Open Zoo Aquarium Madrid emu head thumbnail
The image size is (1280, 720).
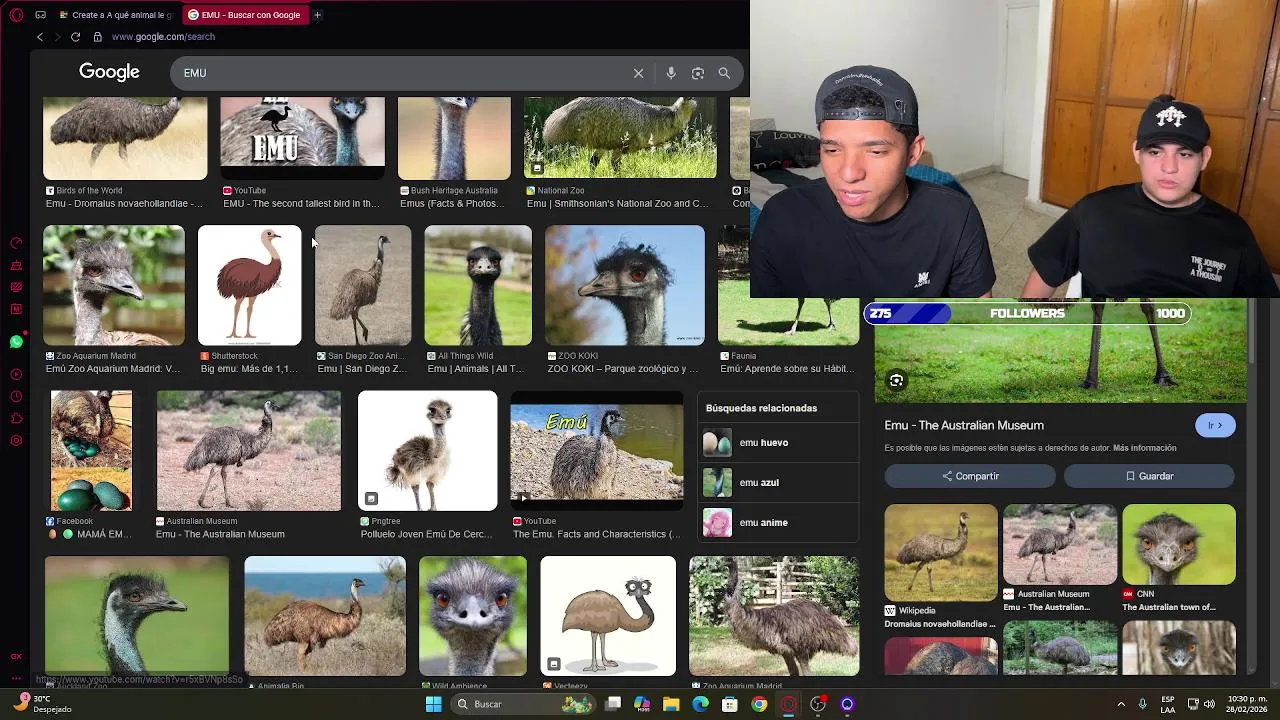coord(113,285)
